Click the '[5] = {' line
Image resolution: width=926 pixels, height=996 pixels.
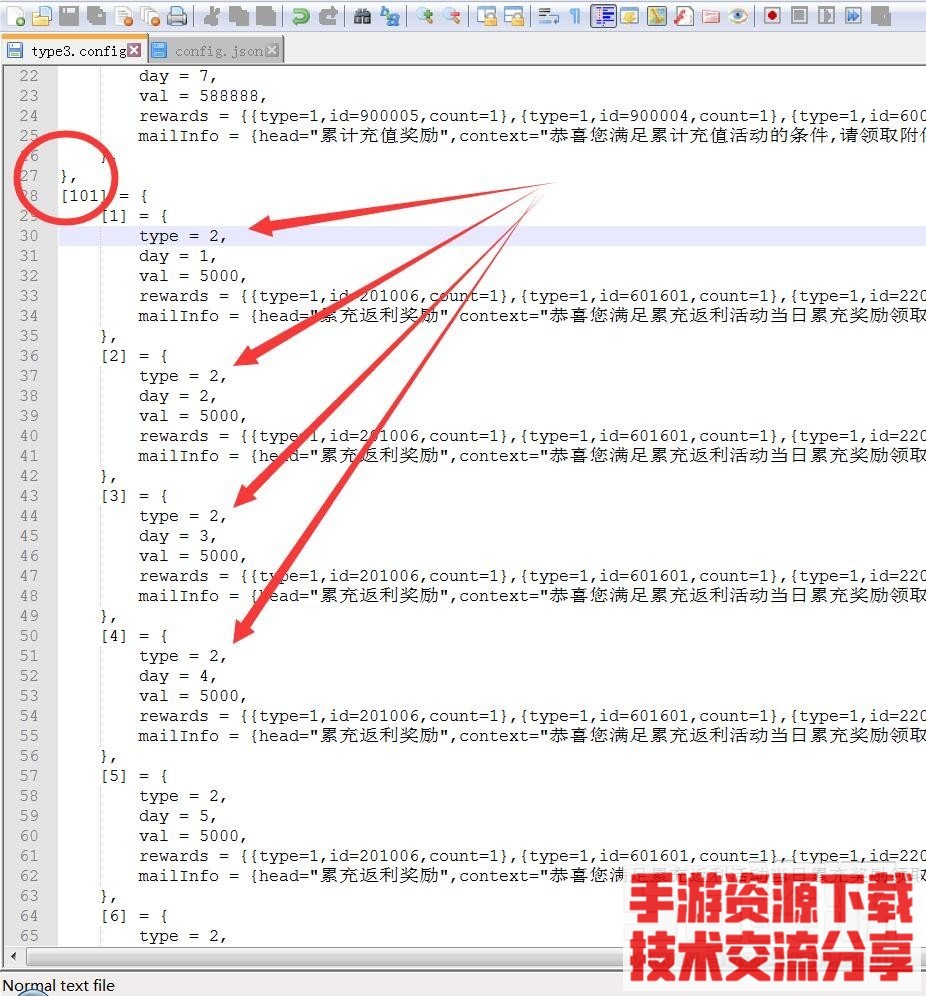click(135, 776)
